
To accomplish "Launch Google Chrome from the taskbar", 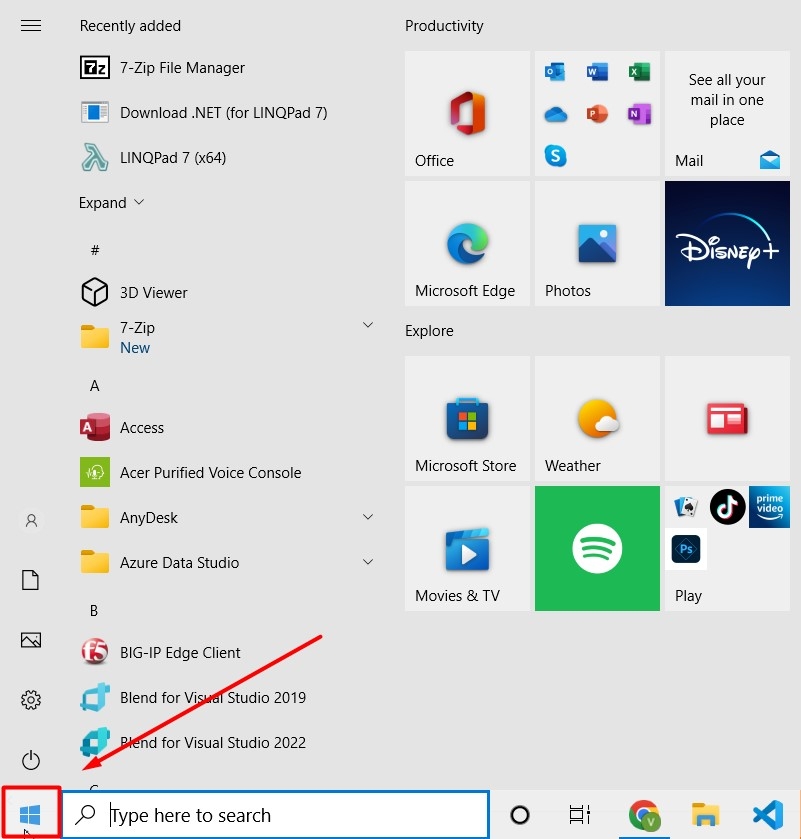I will click(x=645, y=814).
